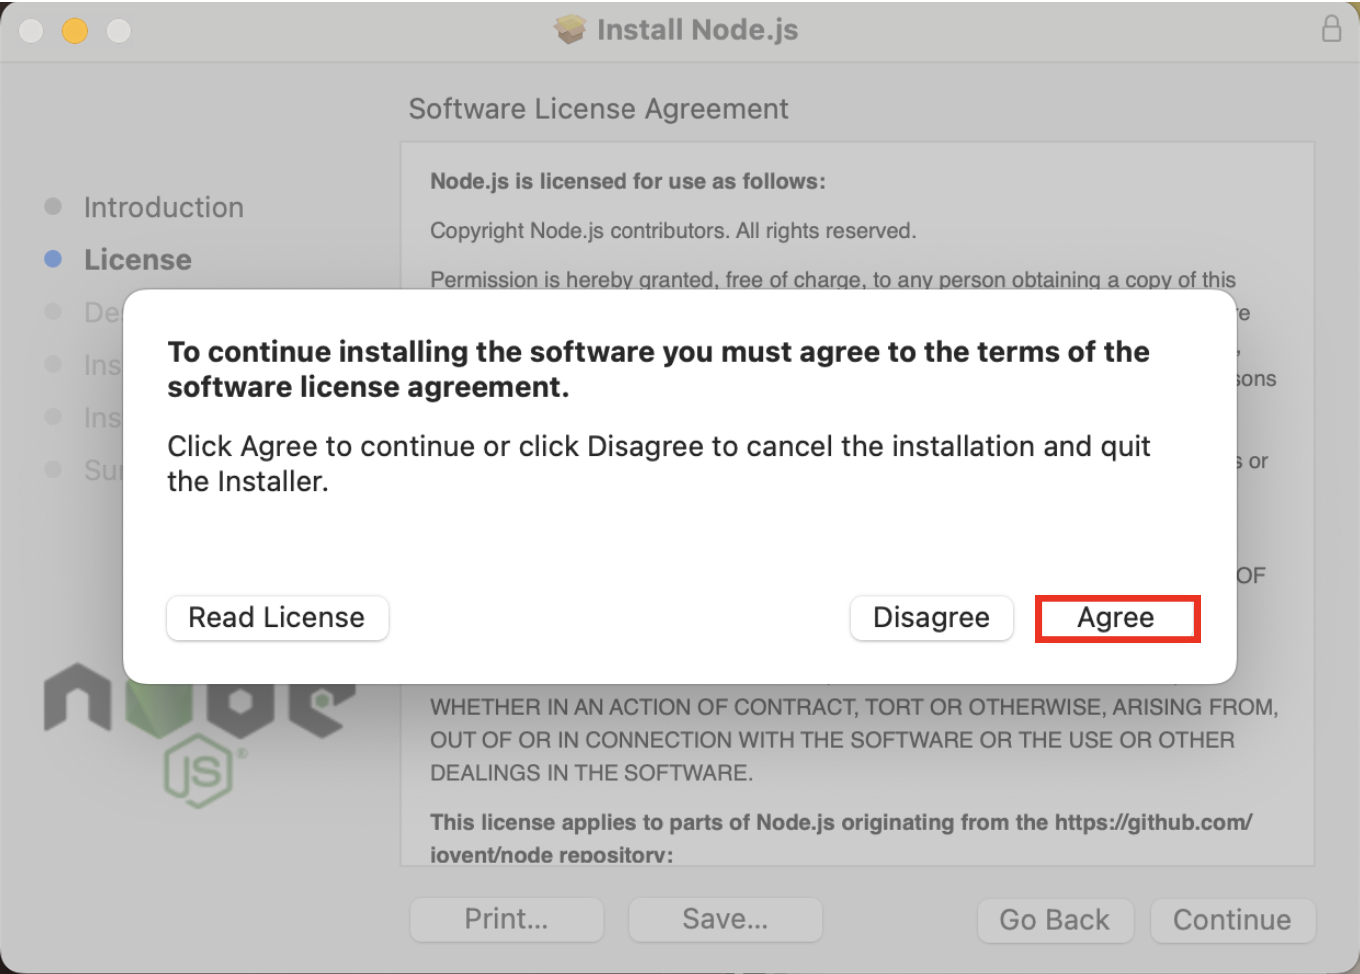Click the Continue button
1360x974 pixels.
coord(1232,919)
